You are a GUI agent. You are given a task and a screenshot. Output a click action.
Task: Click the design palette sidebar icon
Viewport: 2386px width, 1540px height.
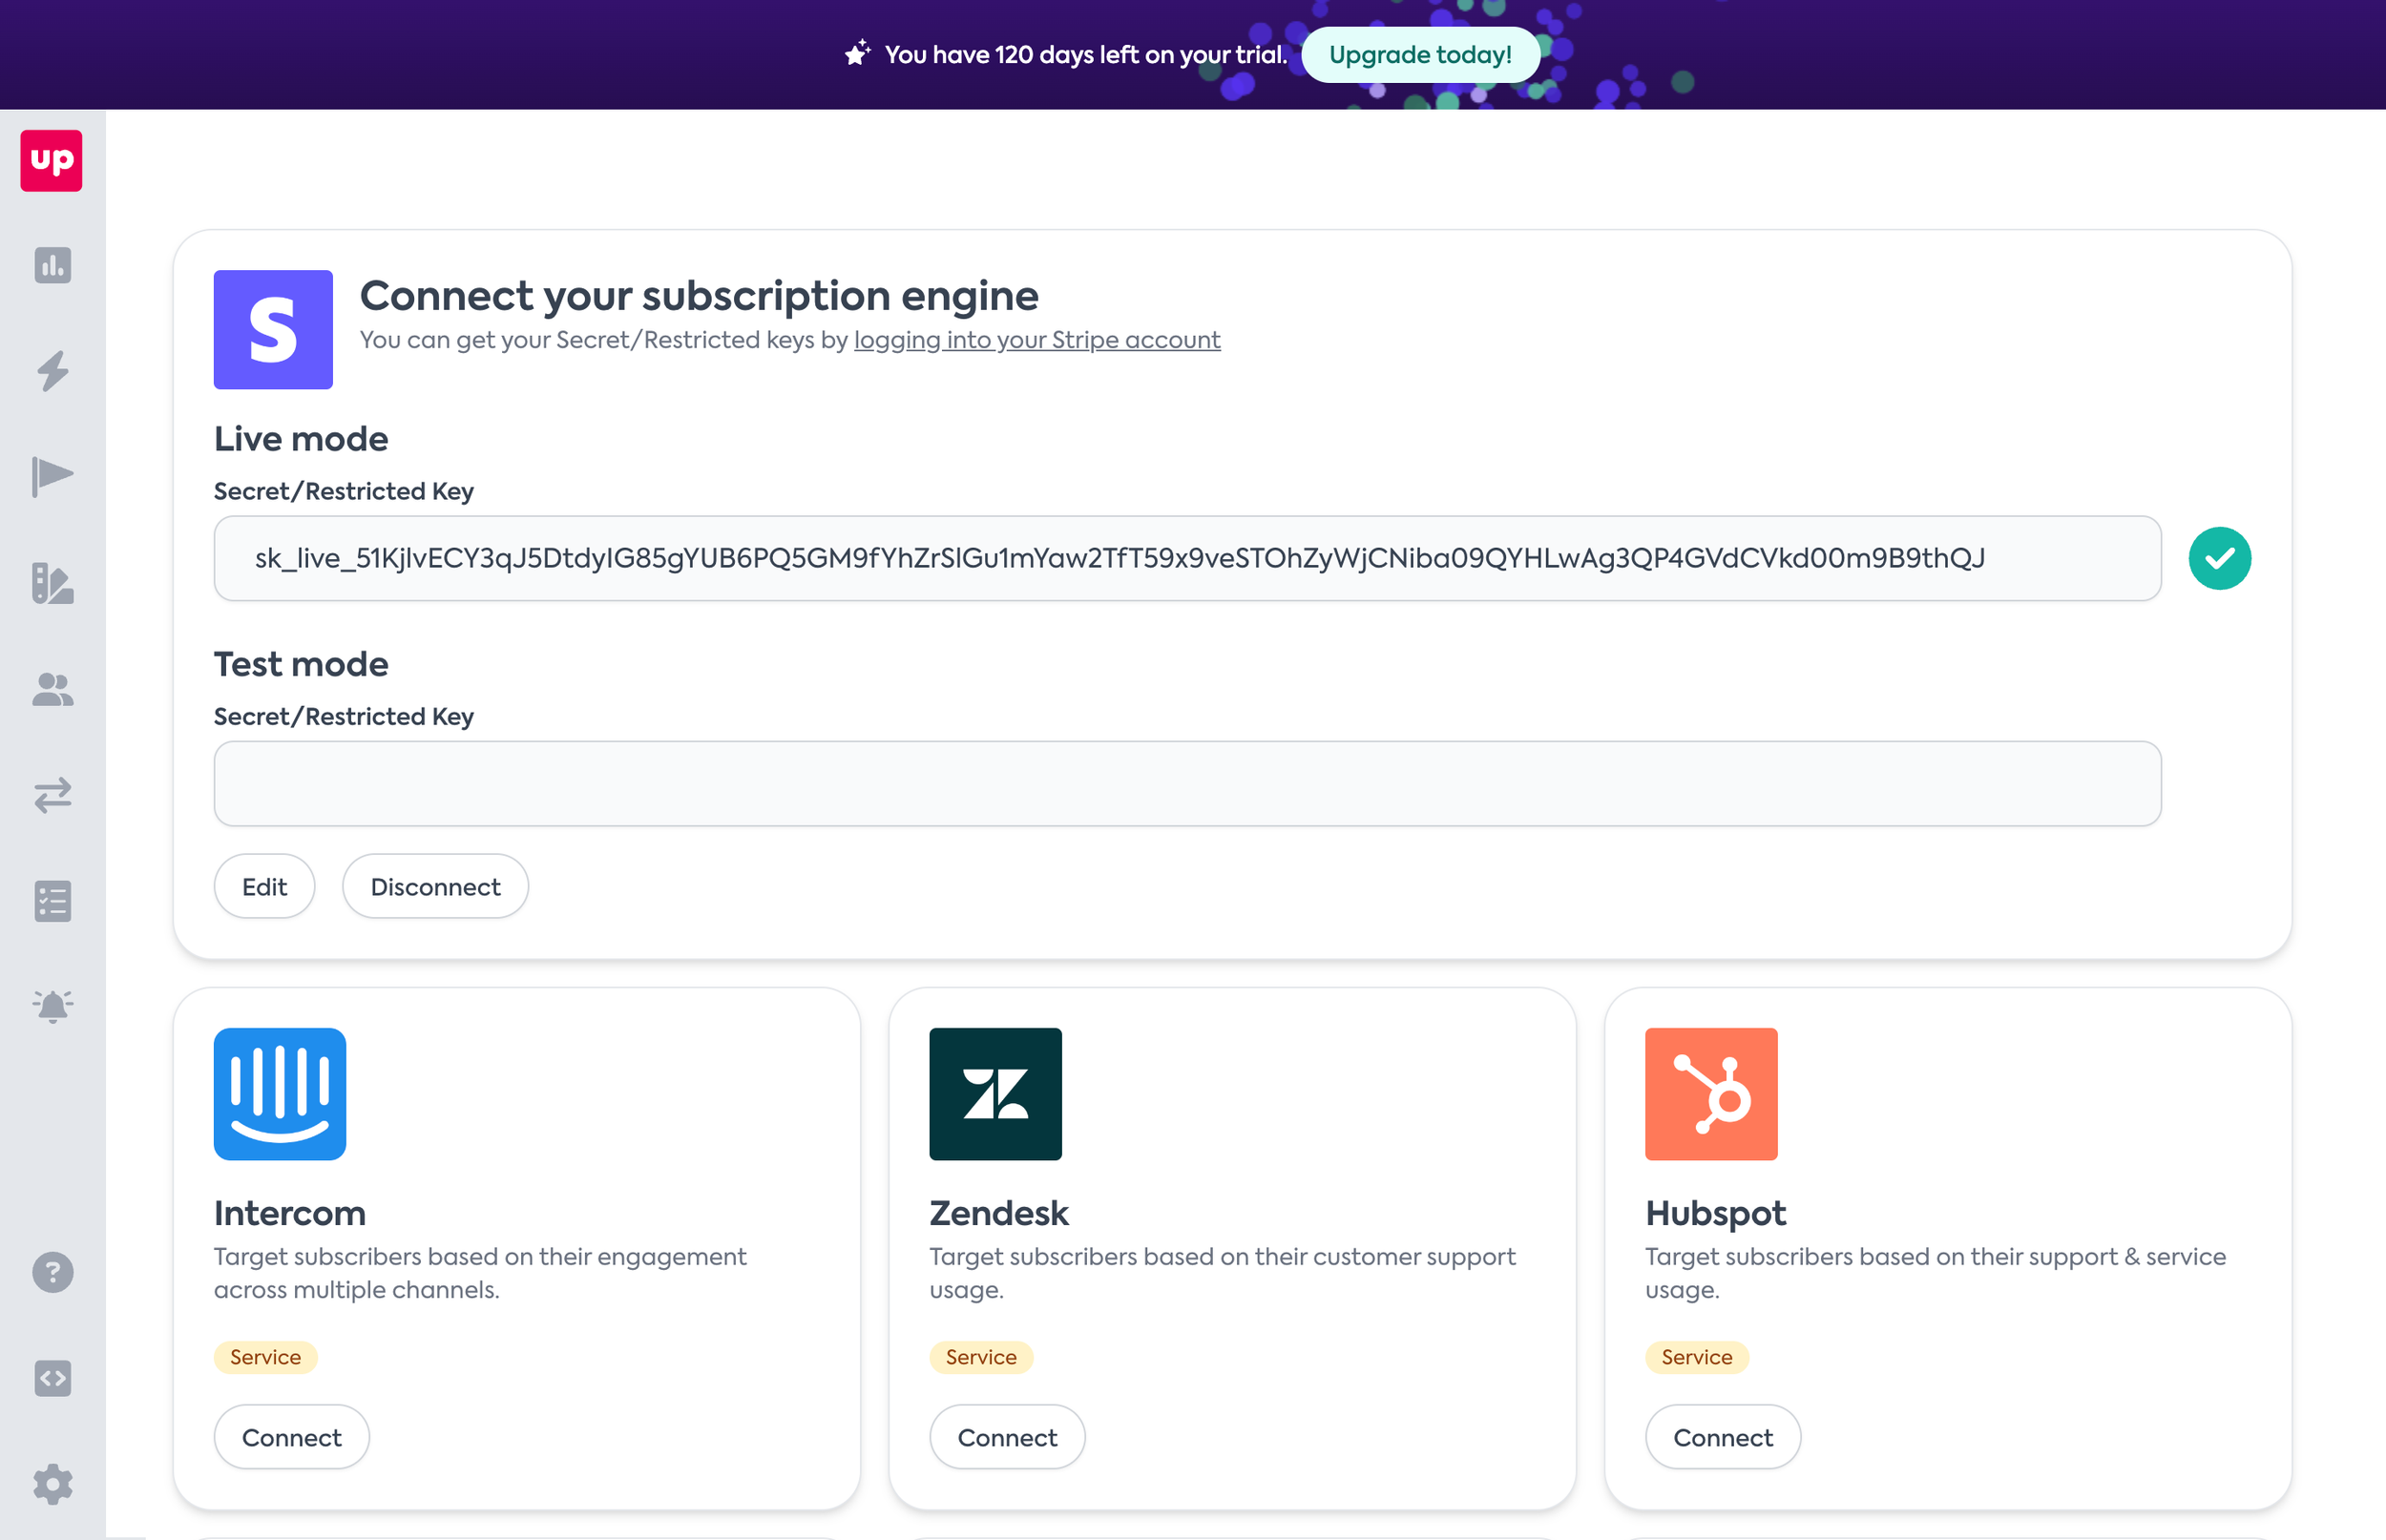[52, 583]
